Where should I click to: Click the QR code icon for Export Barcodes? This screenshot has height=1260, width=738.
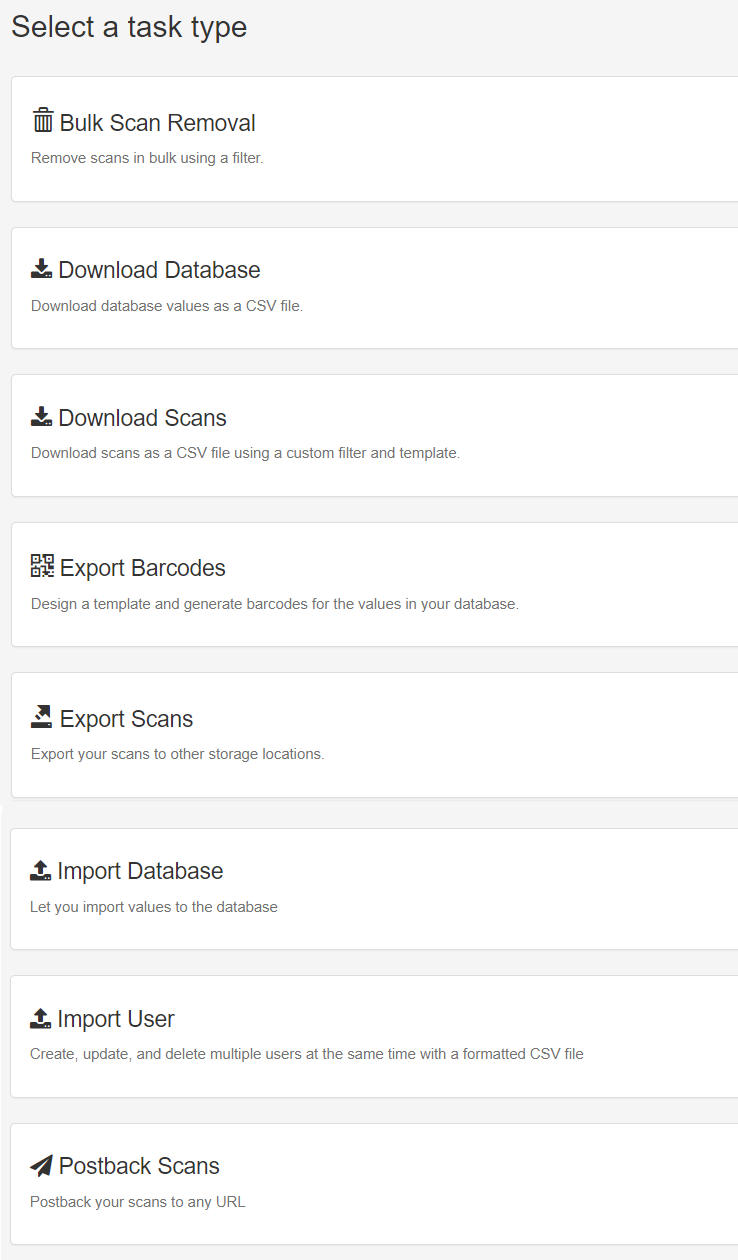(x=43, y=566)
